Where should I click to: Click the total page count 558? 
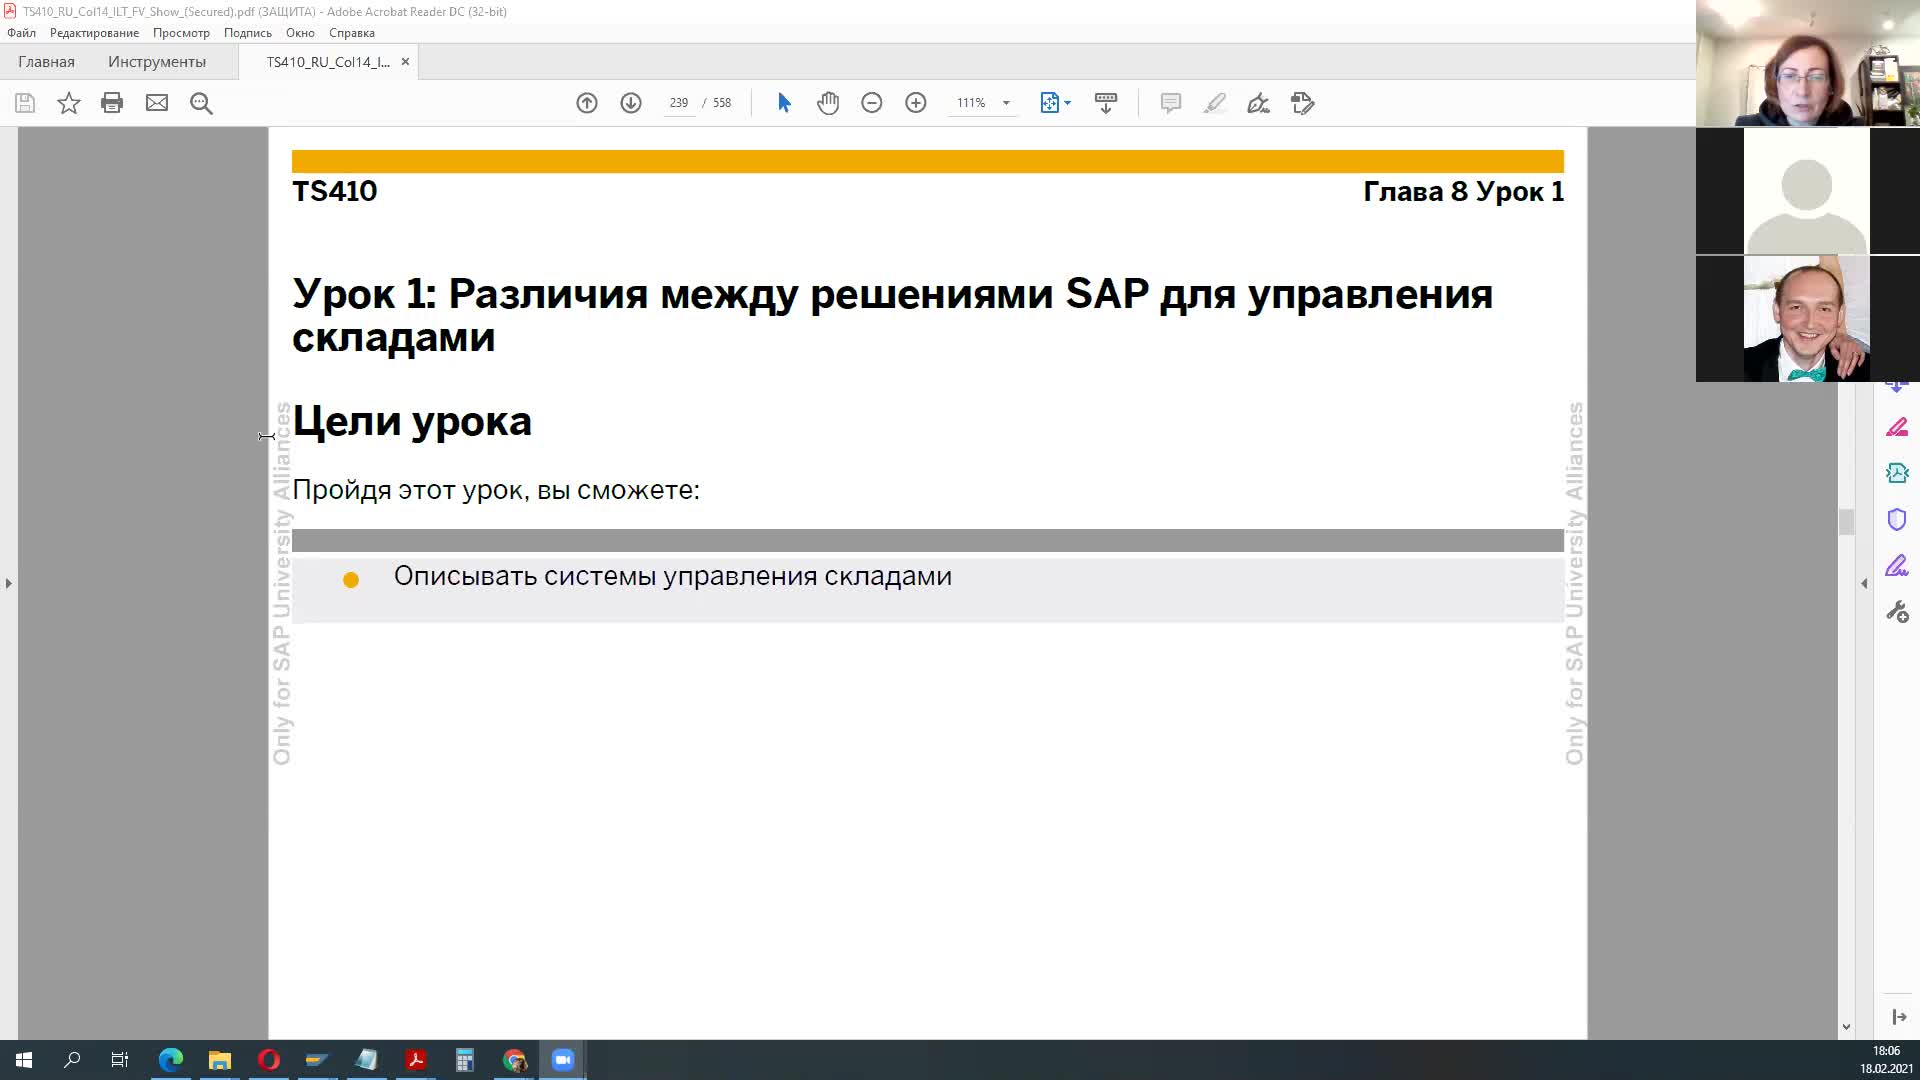click(722, 103)
